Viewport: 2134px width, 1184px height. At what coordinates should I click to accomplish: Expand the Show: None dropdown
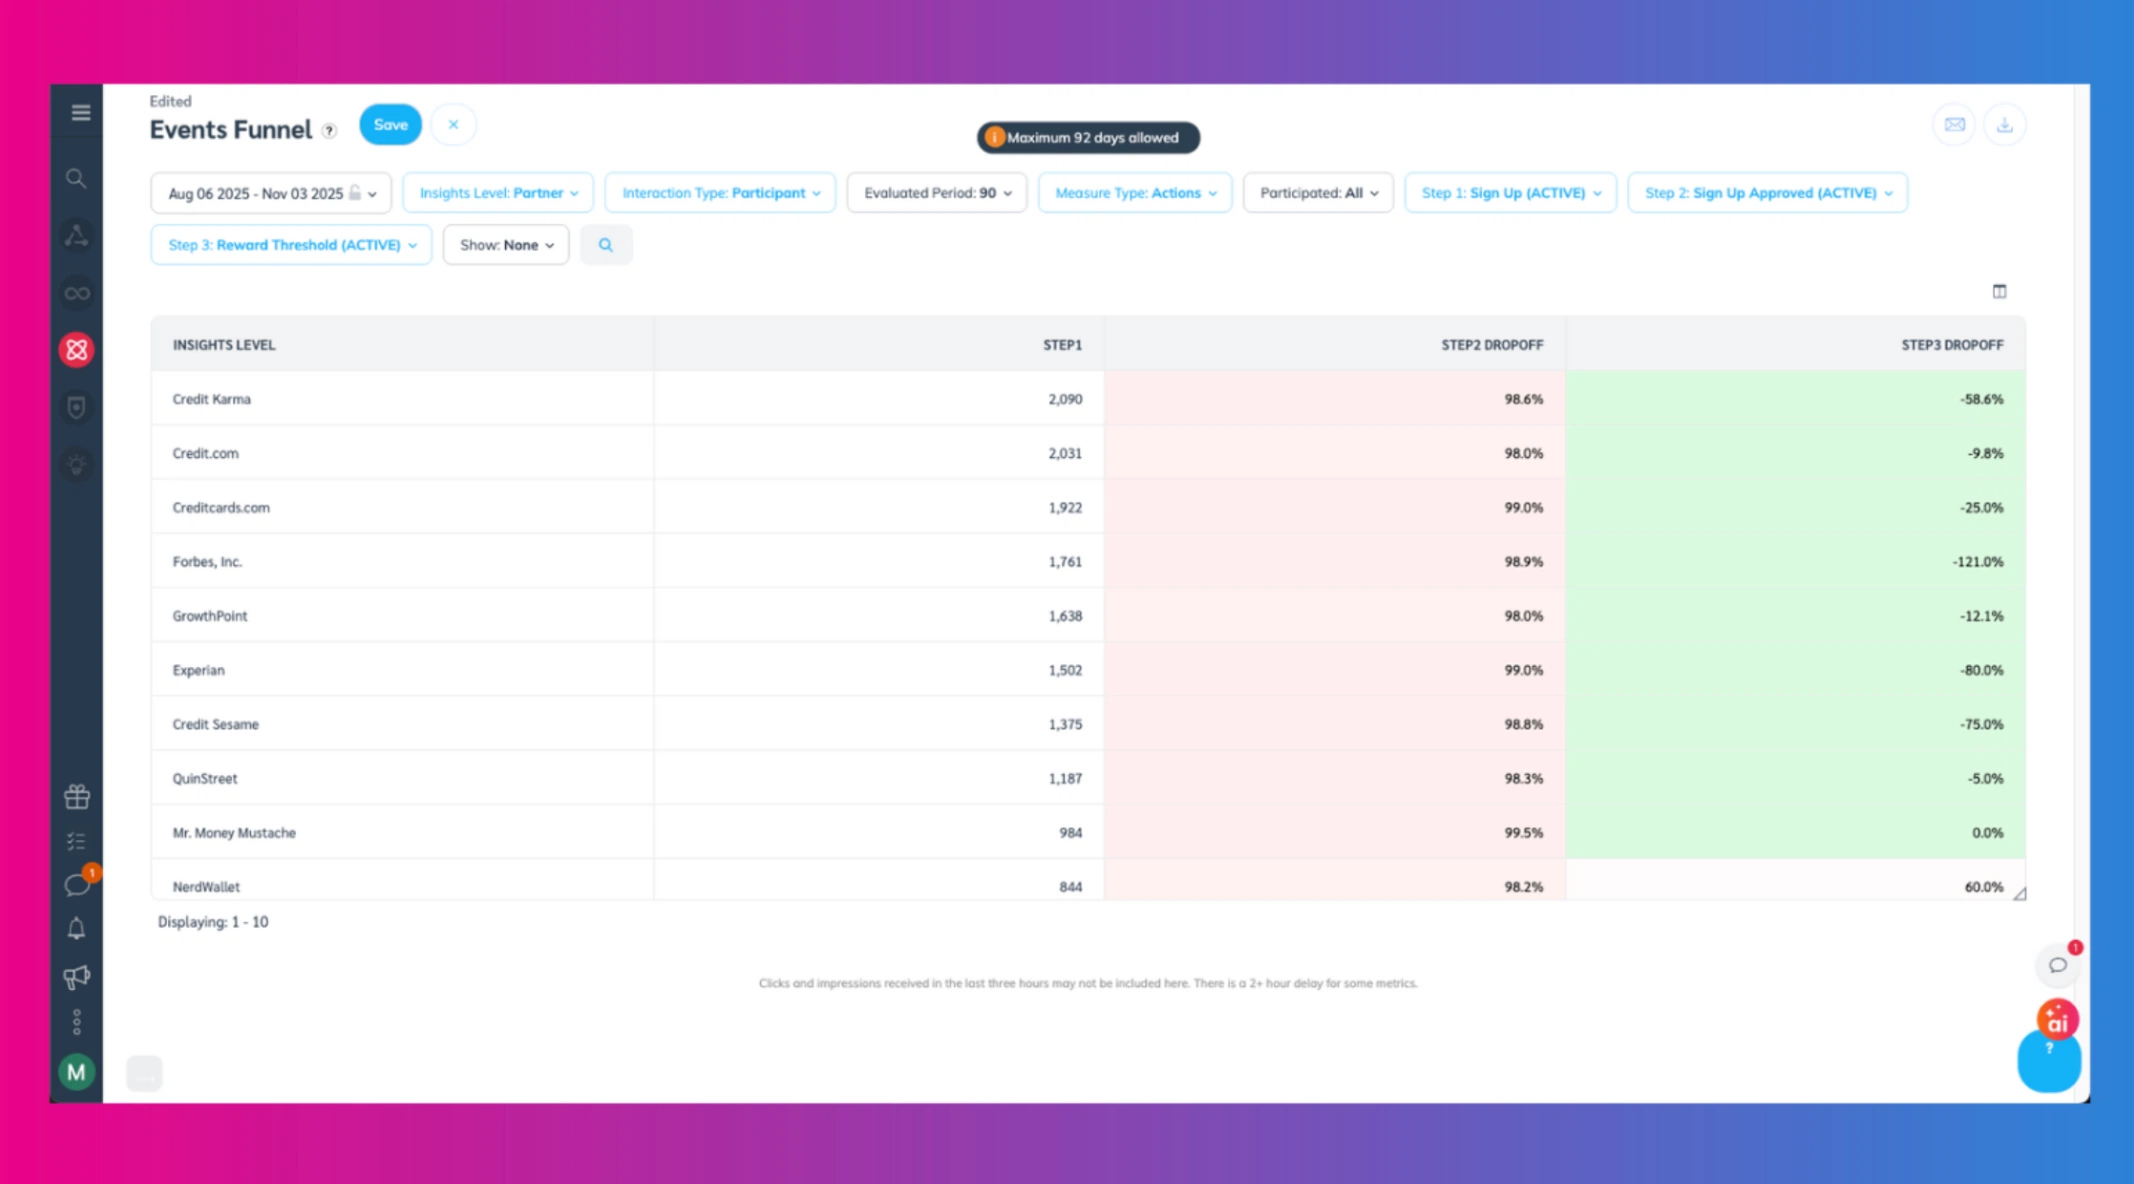coord(505,244)
